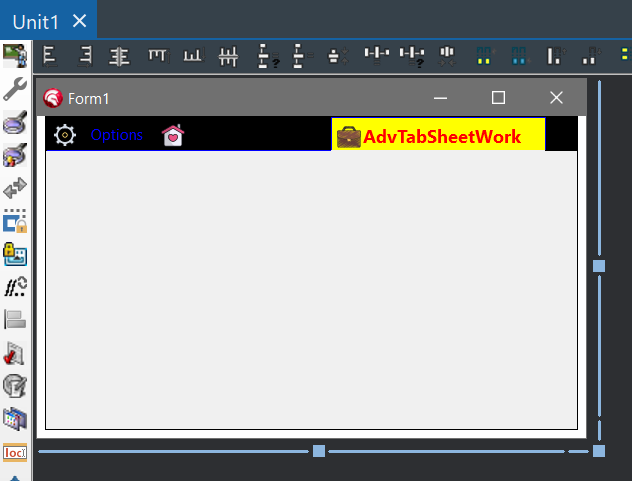Click the padlock controls icon in sidebar
This screenshot has width=632, height=481.
[x=15, y=254]
